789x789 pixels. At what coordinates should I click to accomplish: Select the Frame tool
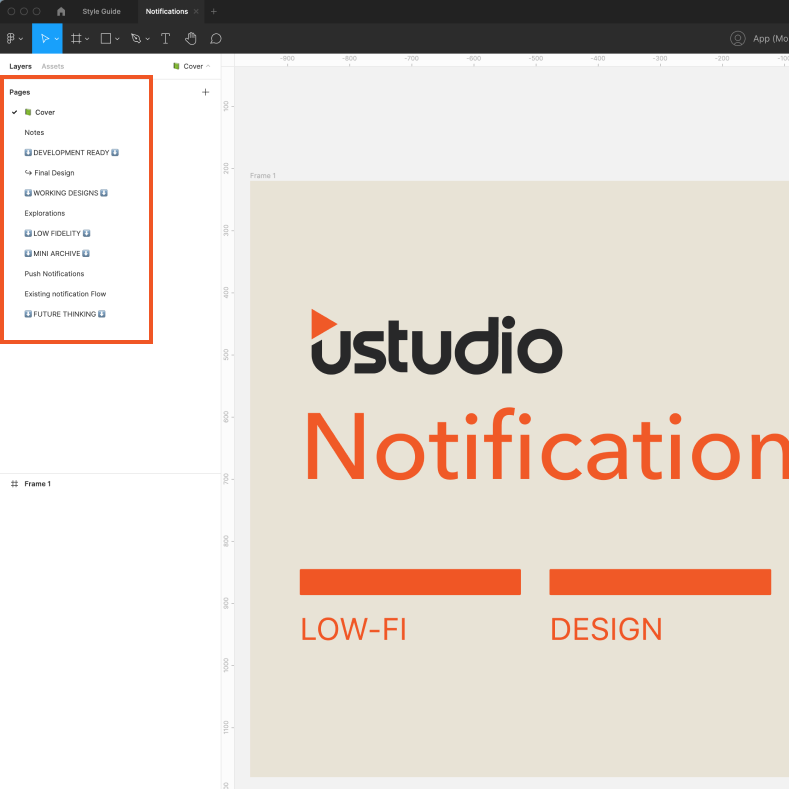tap(76, 38)
